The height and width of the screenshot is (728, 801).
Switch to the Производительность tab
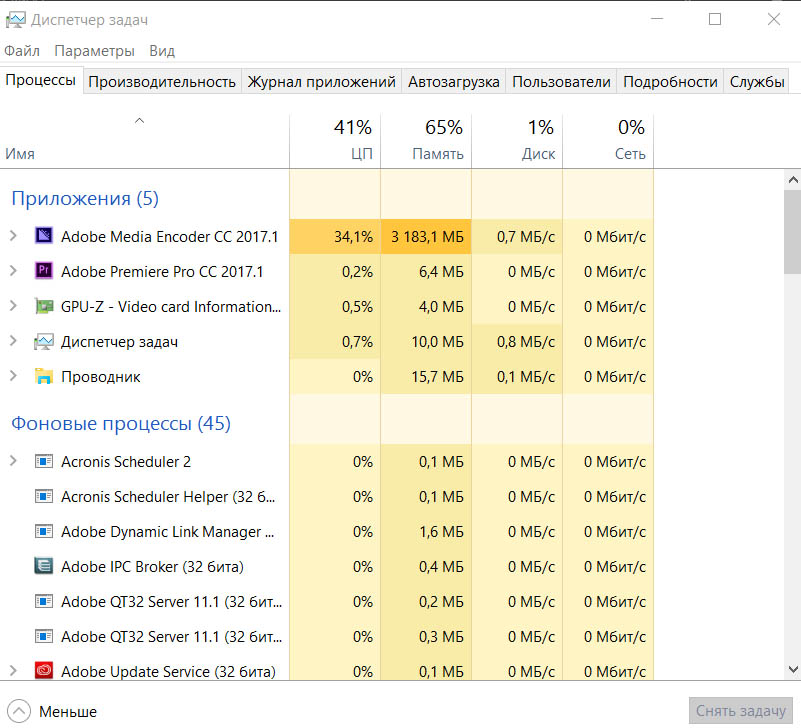click(x=162, y=82)
